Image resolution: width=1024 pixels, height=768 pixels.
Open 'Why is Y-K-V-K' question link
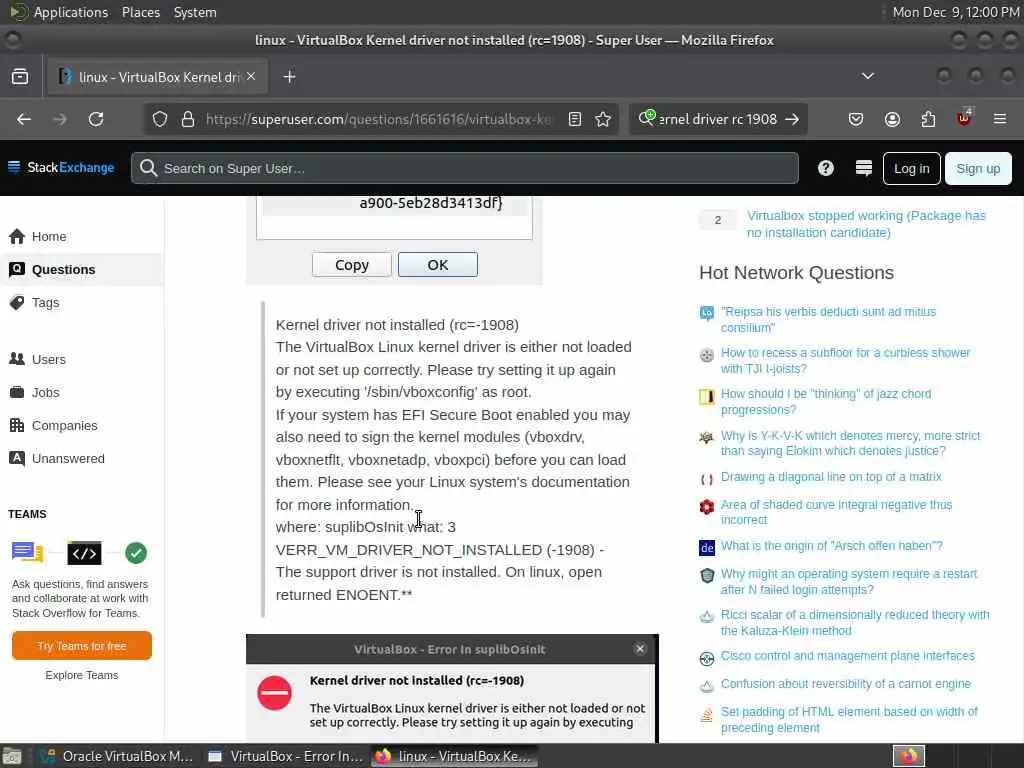(x=850, y=443)
